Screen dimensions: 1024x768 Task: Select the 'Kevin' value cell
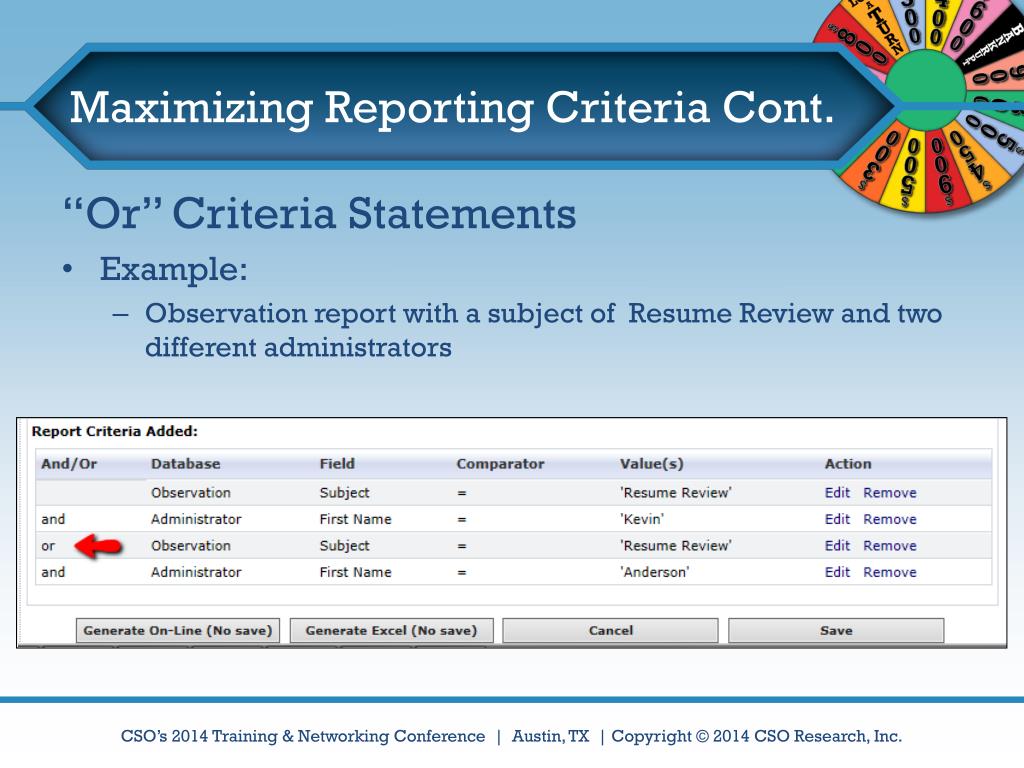tap(642, 519)
